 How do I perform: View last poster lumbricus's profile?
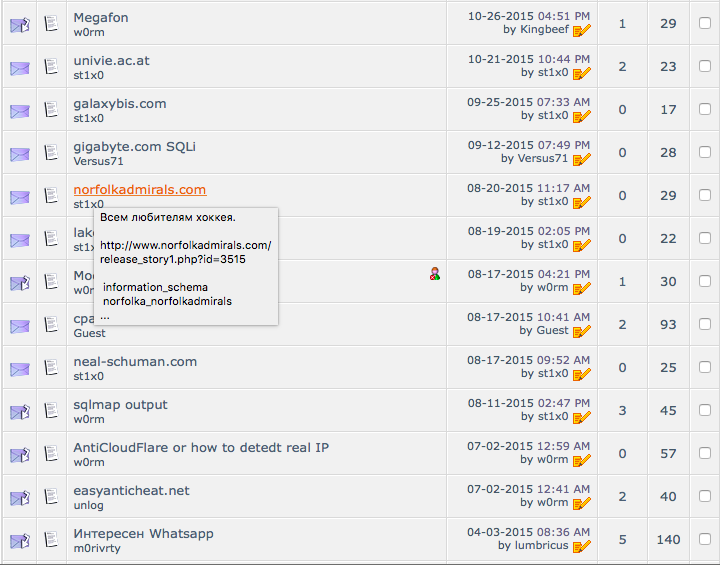[541, 545]
